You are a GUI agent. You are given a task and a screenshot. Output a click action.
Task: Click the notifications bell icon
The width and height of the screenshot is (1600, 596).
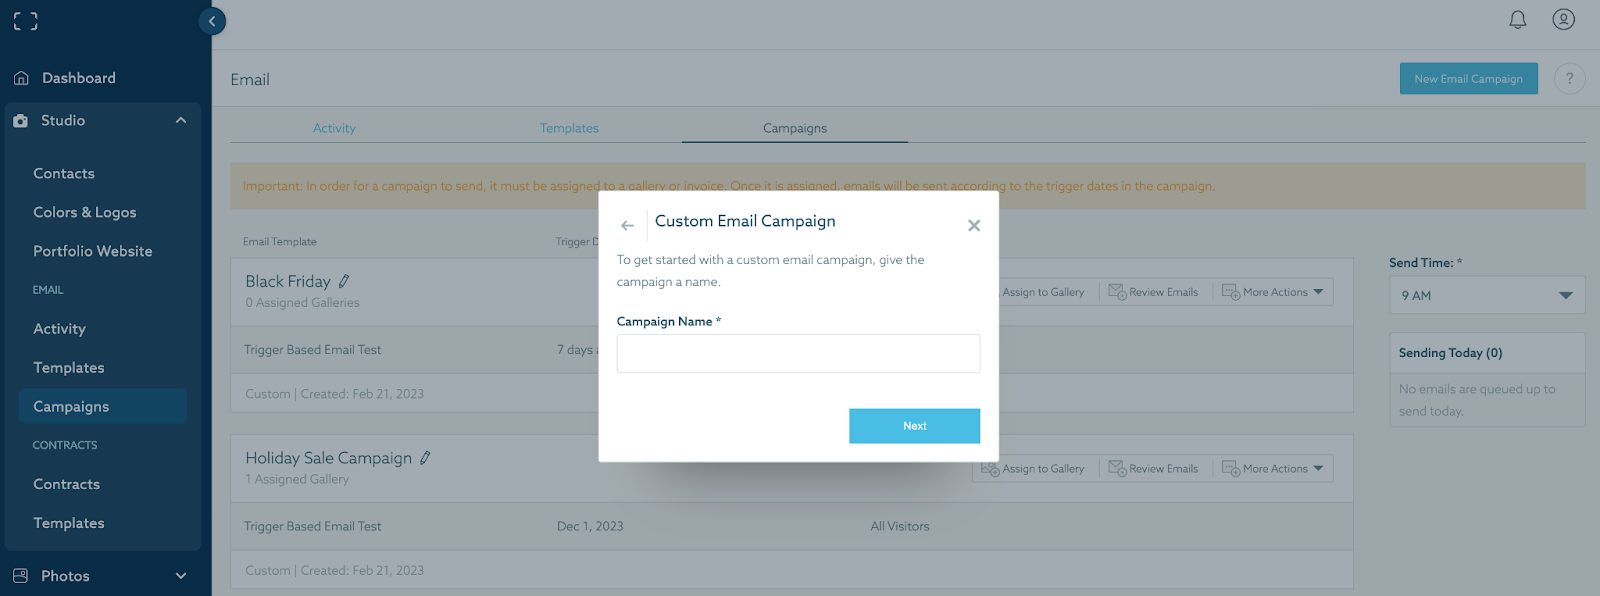(1517, 20)
